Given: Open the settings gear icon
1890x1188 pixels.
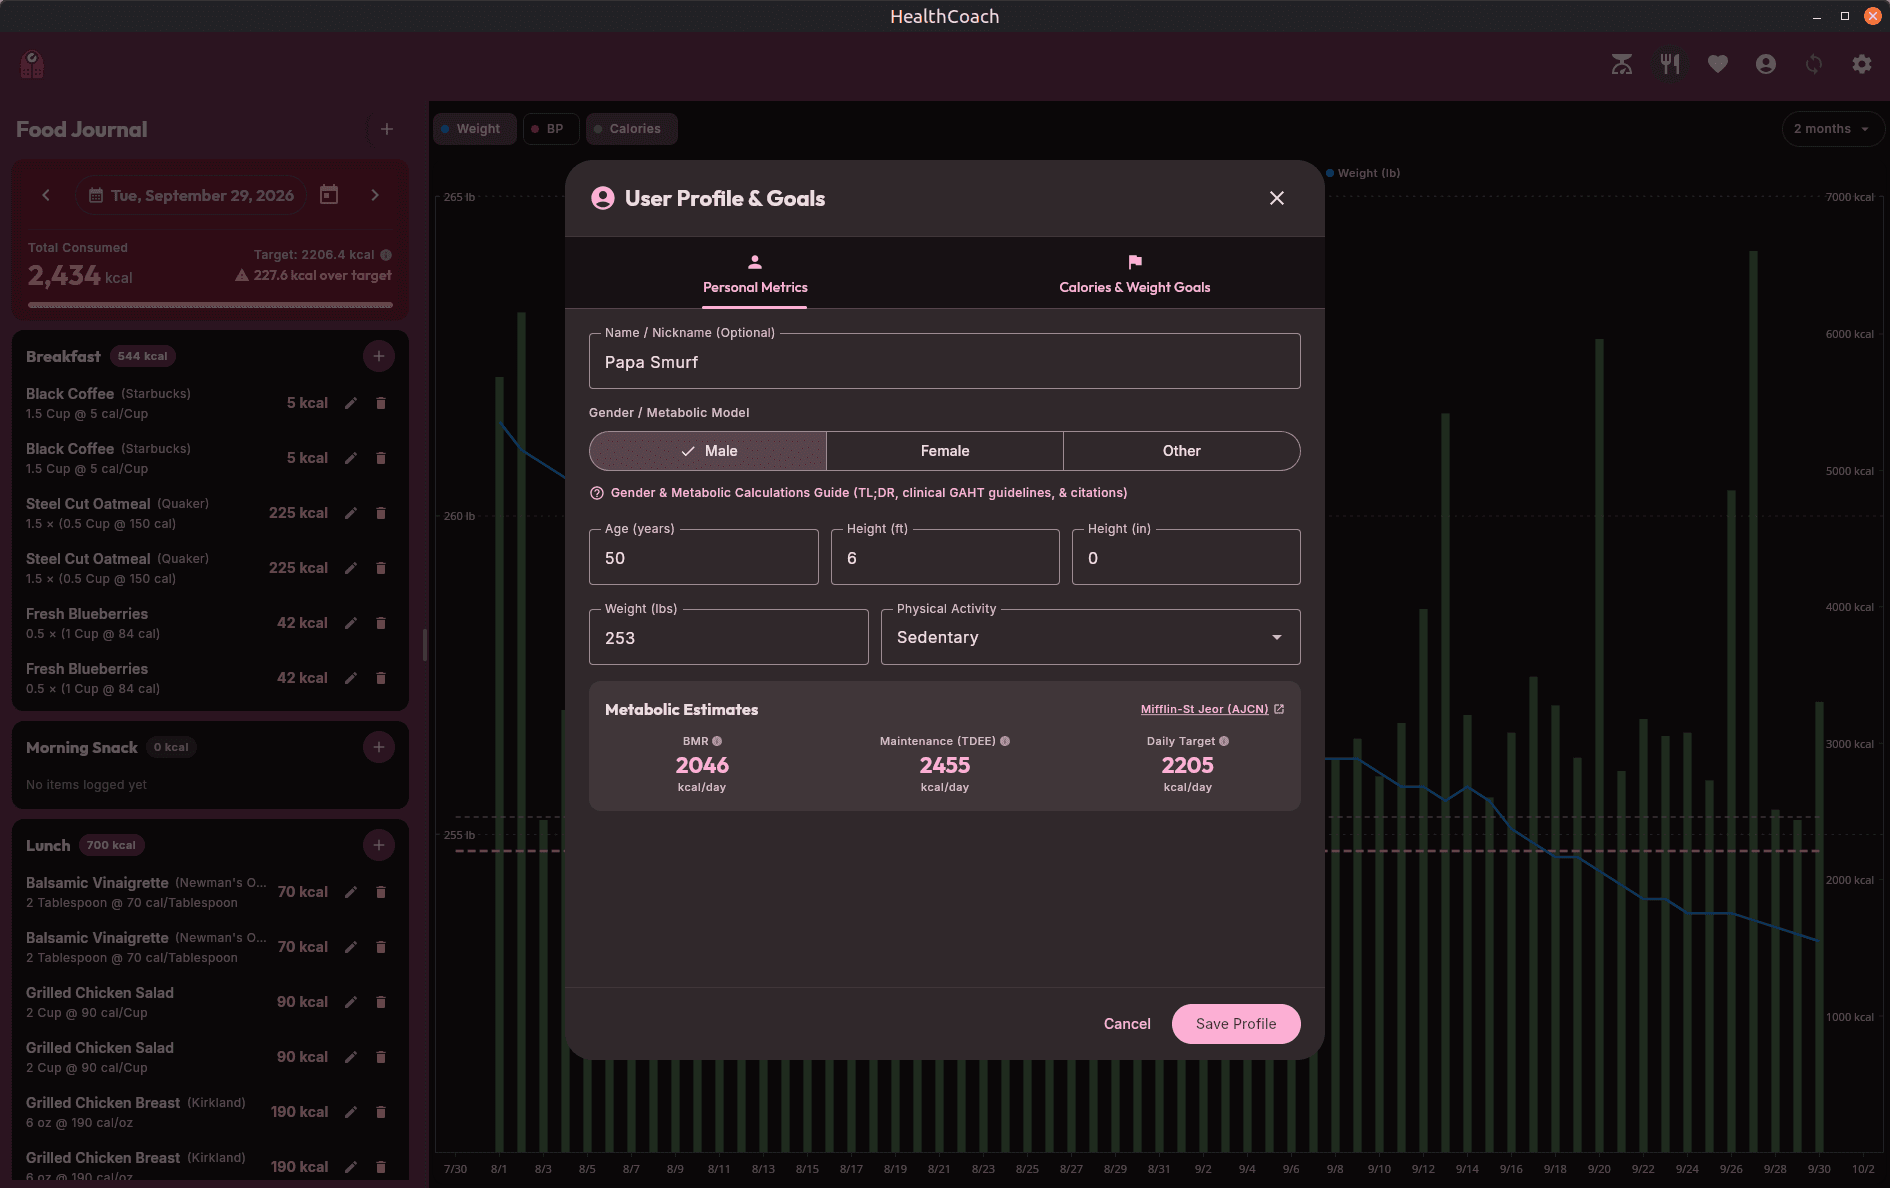Looking at the screenshot, I should click(x=1861, y=64).
